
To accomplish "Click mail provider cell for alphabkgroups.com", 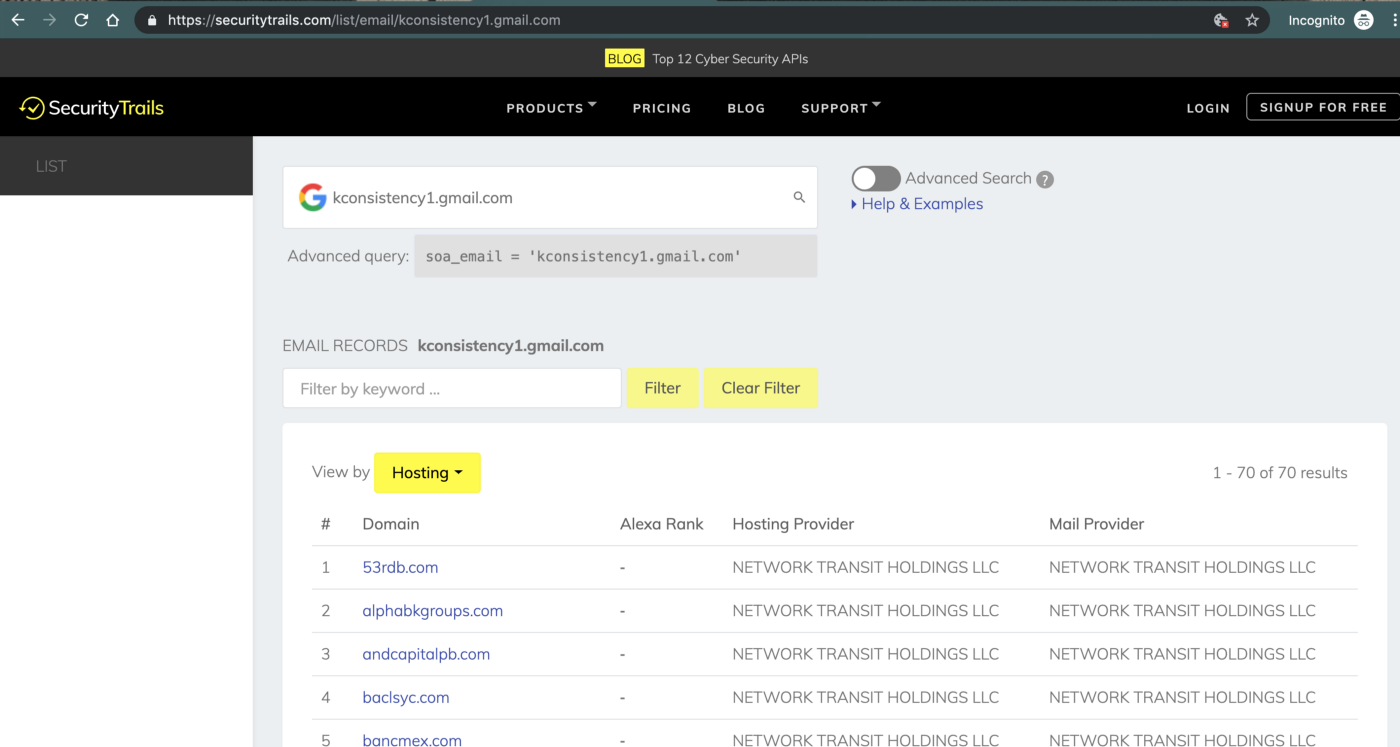I will 1182,611.
